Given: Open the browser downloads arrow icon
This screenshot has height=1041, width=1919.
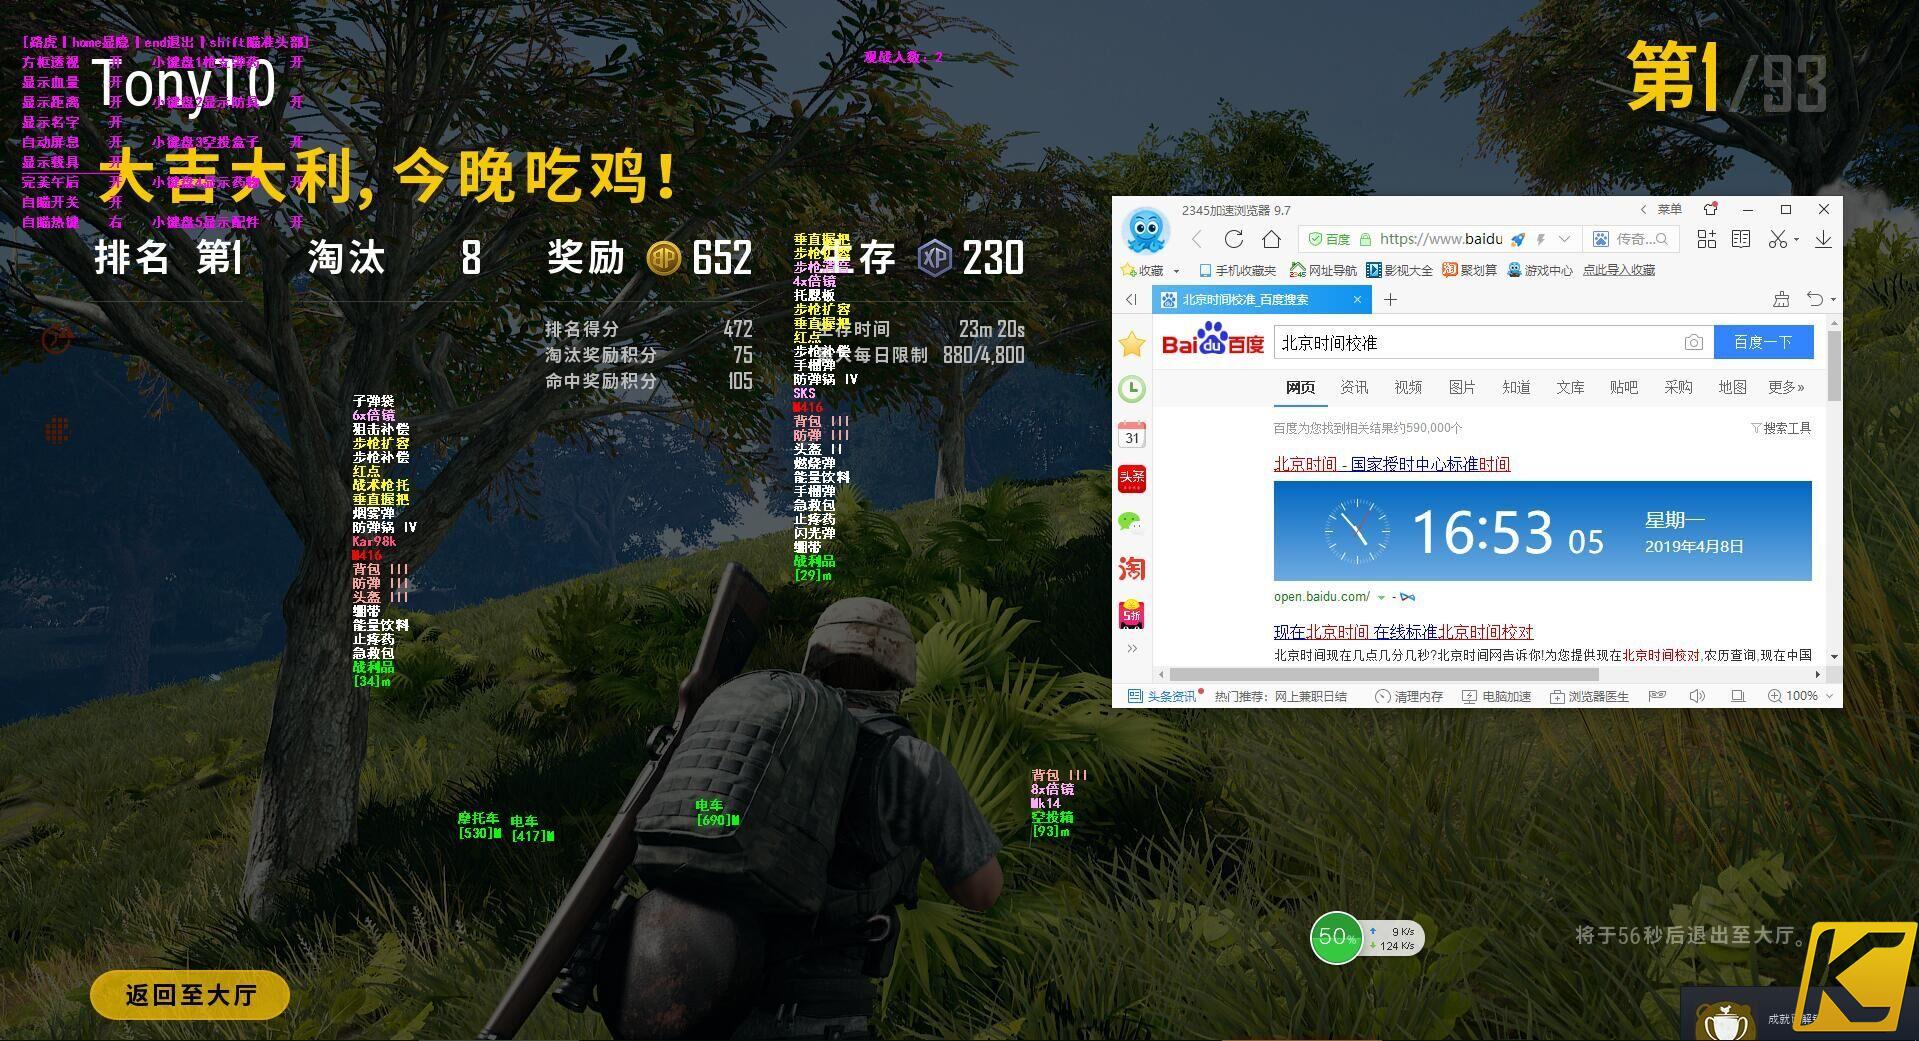Looking at the screenshot, I should coord(1824,239).
